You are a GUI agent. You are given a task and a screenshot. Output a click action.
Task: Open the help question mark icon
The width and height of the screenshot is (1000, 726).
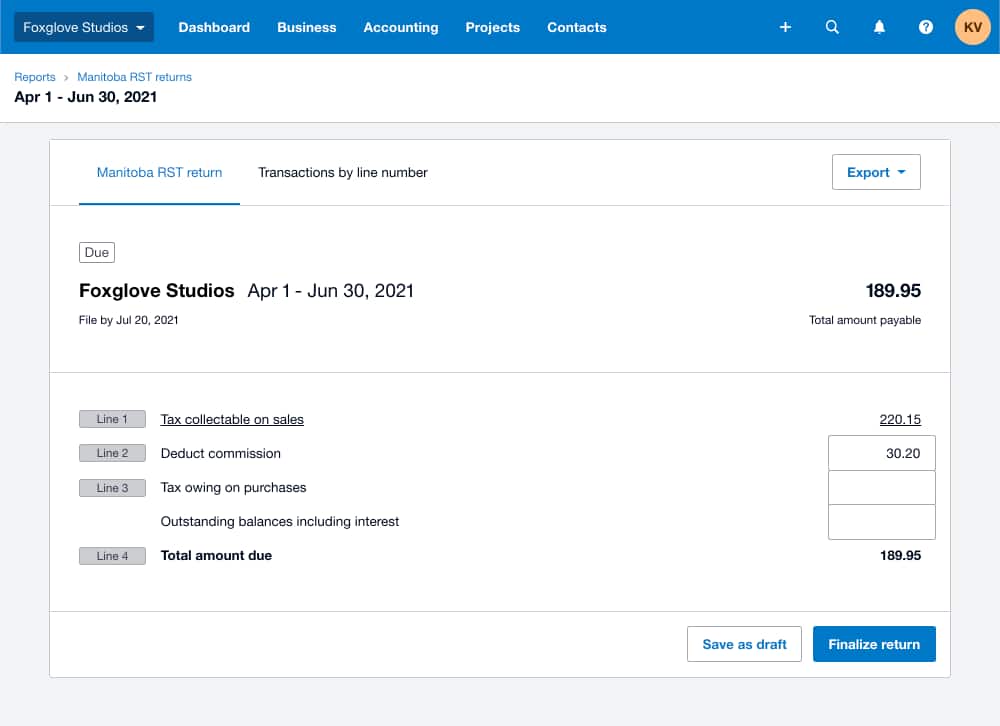click(925, 27)
